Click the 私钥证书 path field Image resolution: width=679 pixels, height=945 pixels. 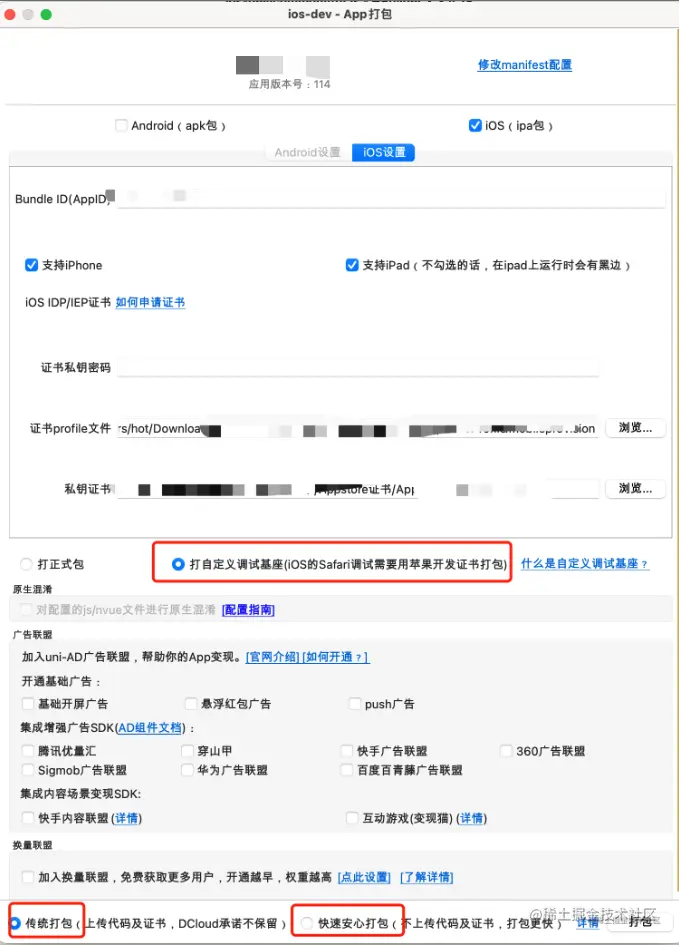358,489
